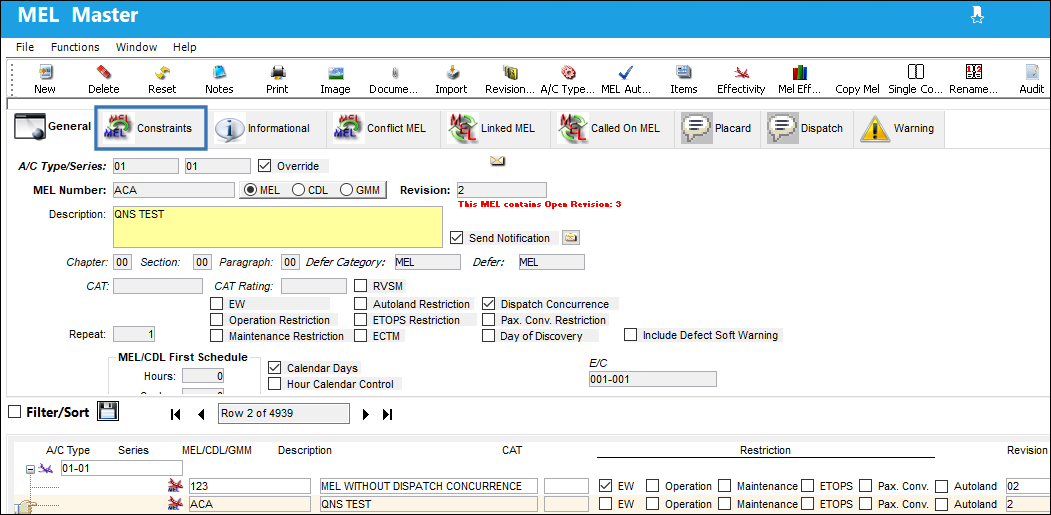
Task: Click the Copy Mel toolbar item
Action: point(857,89)
